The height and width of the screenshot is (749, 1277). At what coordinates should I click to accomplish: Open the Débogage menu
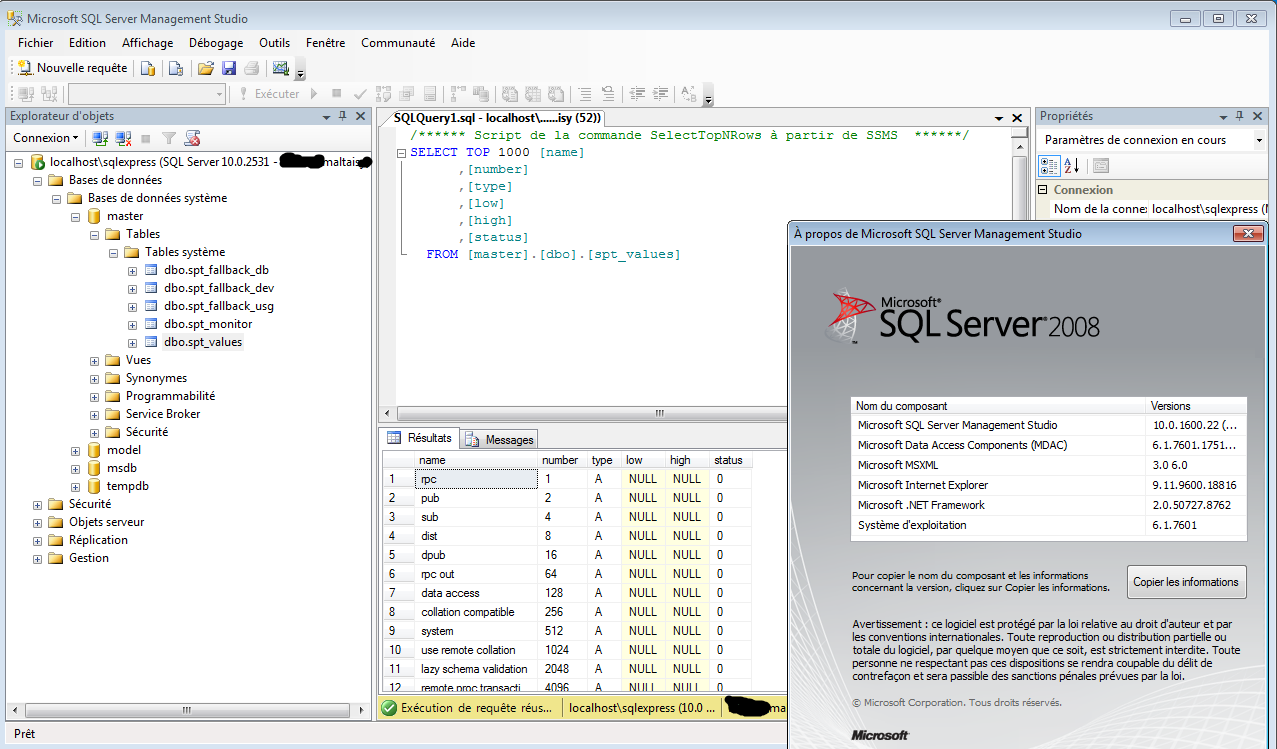tap(216, 43)
